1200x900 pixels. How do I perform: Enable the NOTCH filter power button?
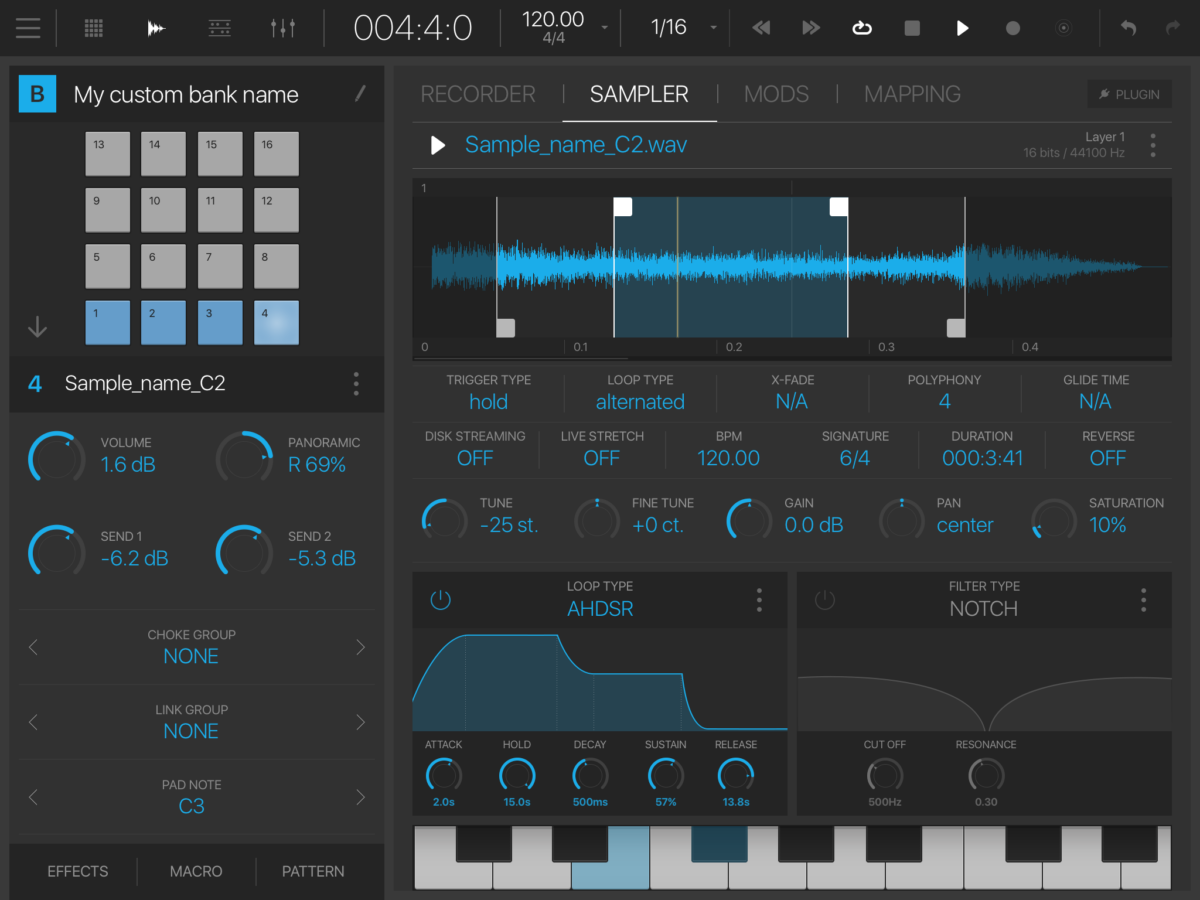pyautogui.click(x=824, y=600)
